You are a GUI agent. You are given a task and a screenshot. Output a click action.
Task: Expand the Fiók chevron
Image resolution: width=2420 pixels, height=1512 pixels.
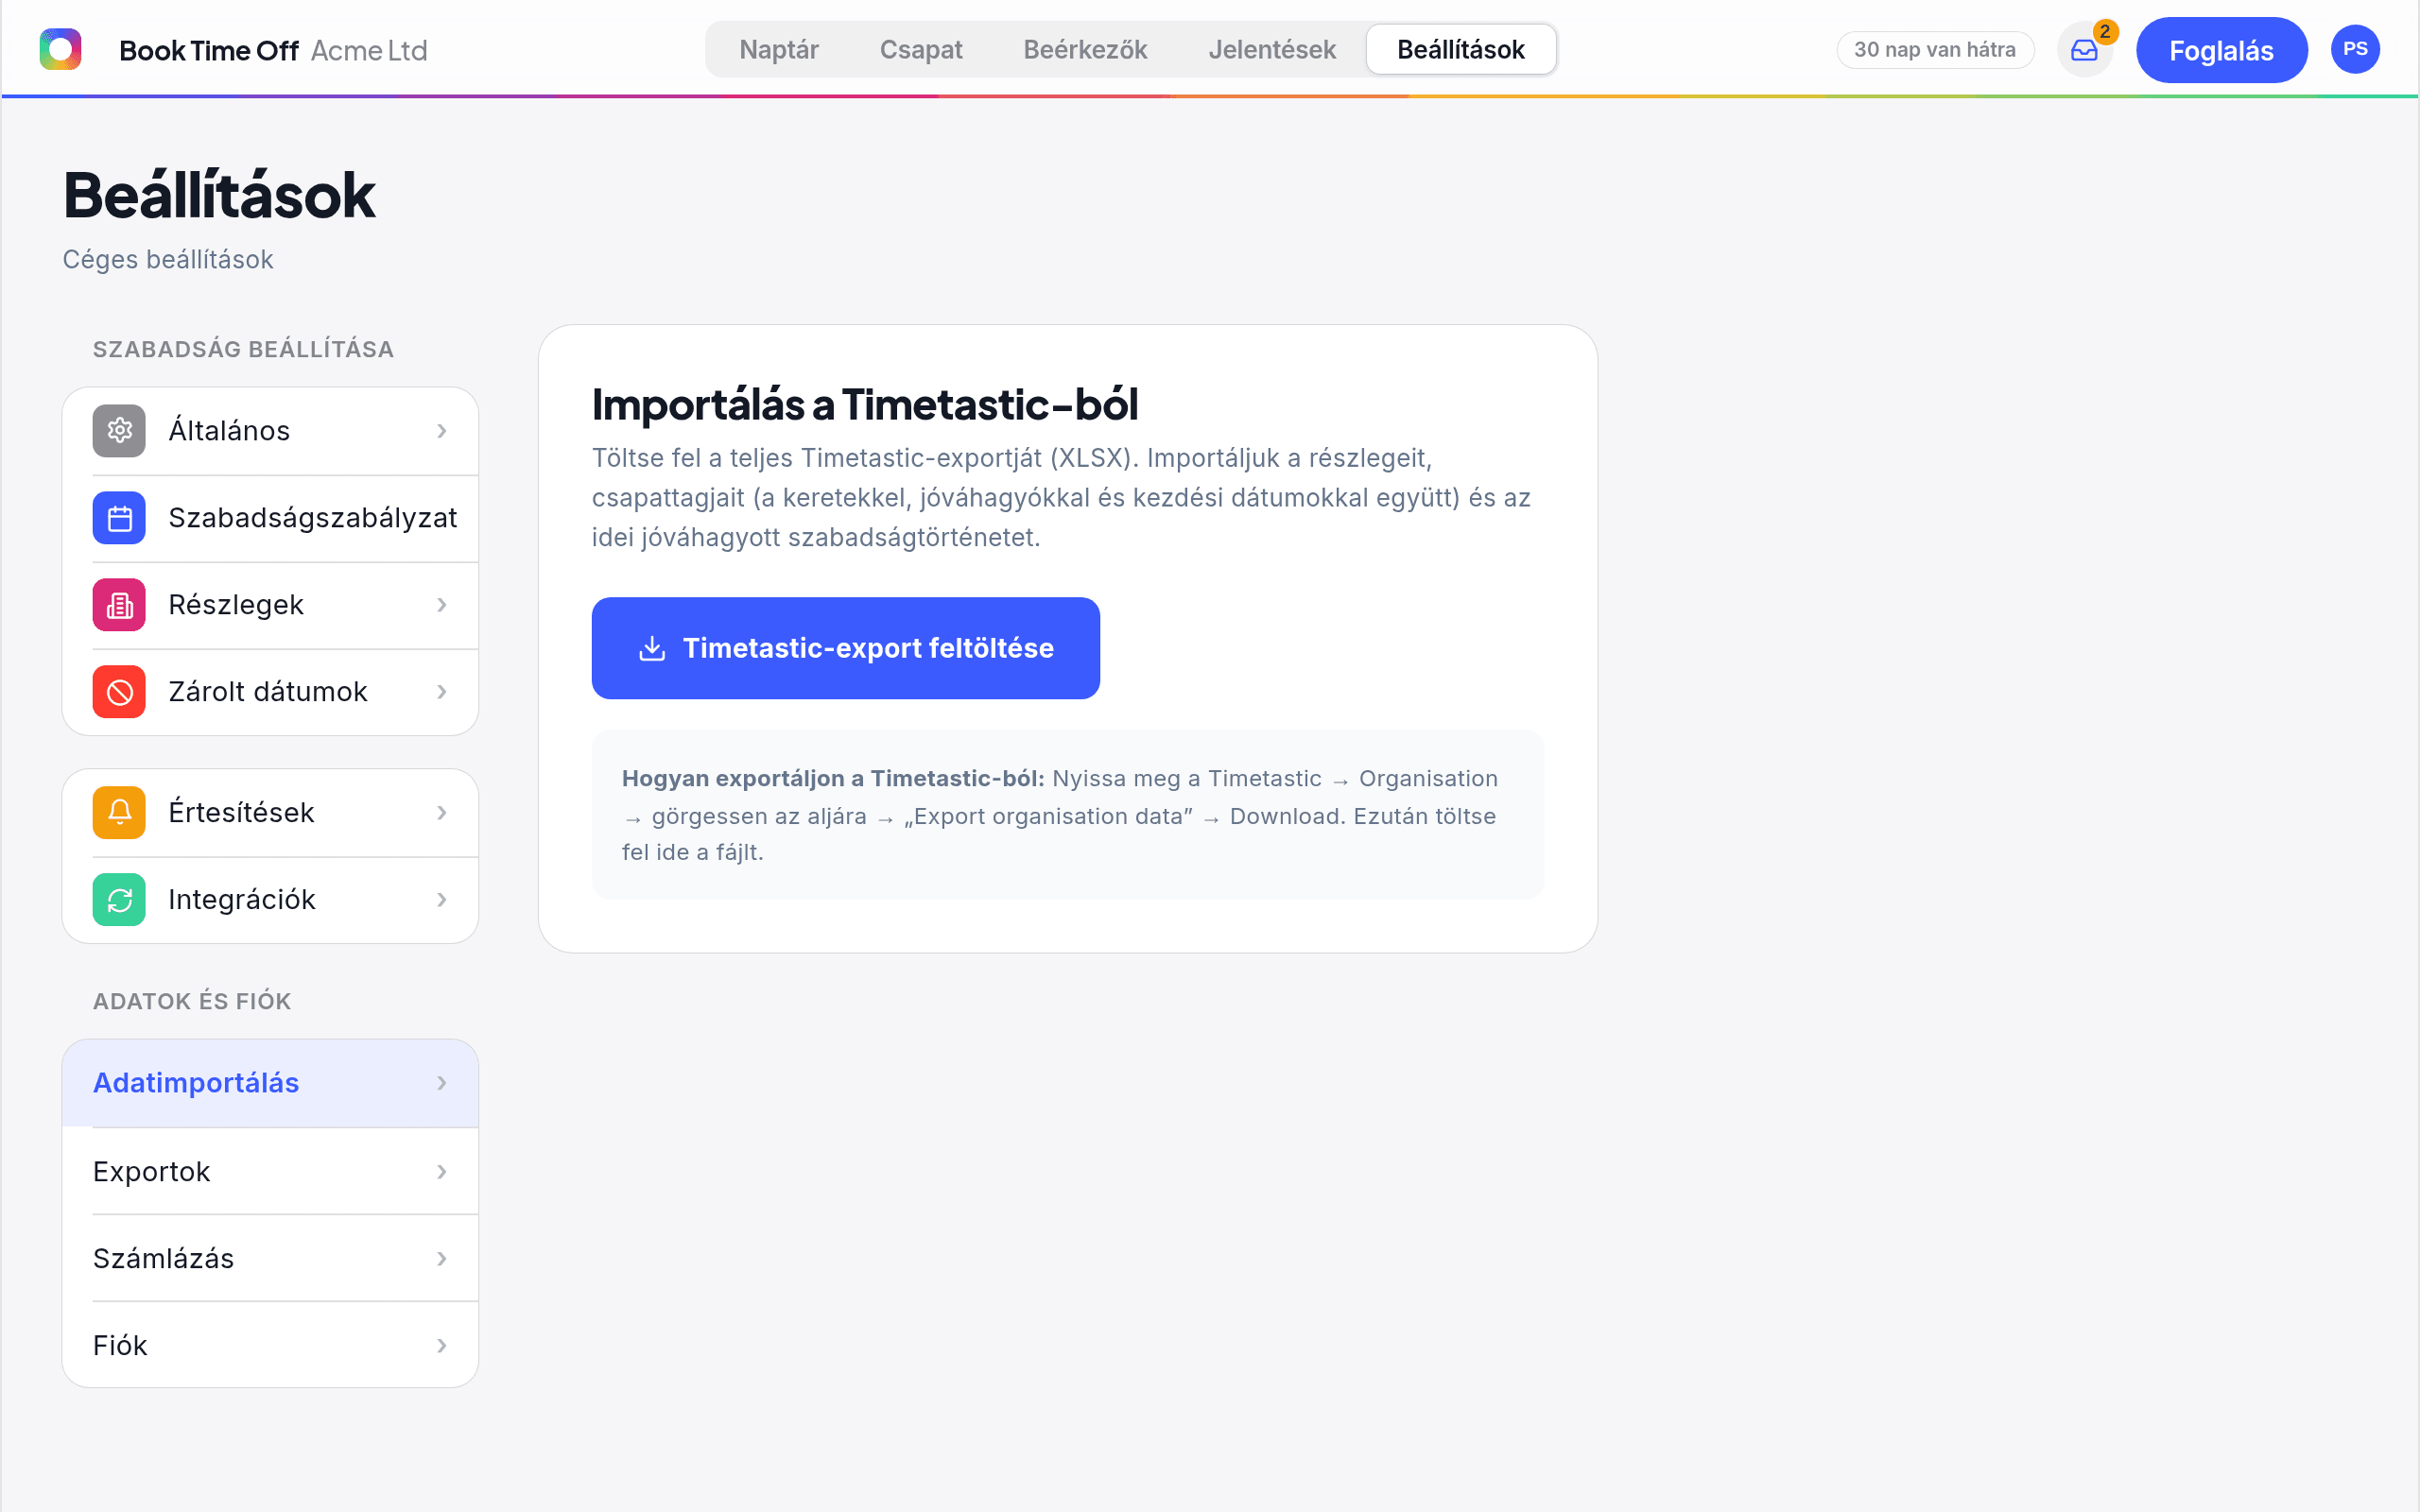click(442, 1345)
